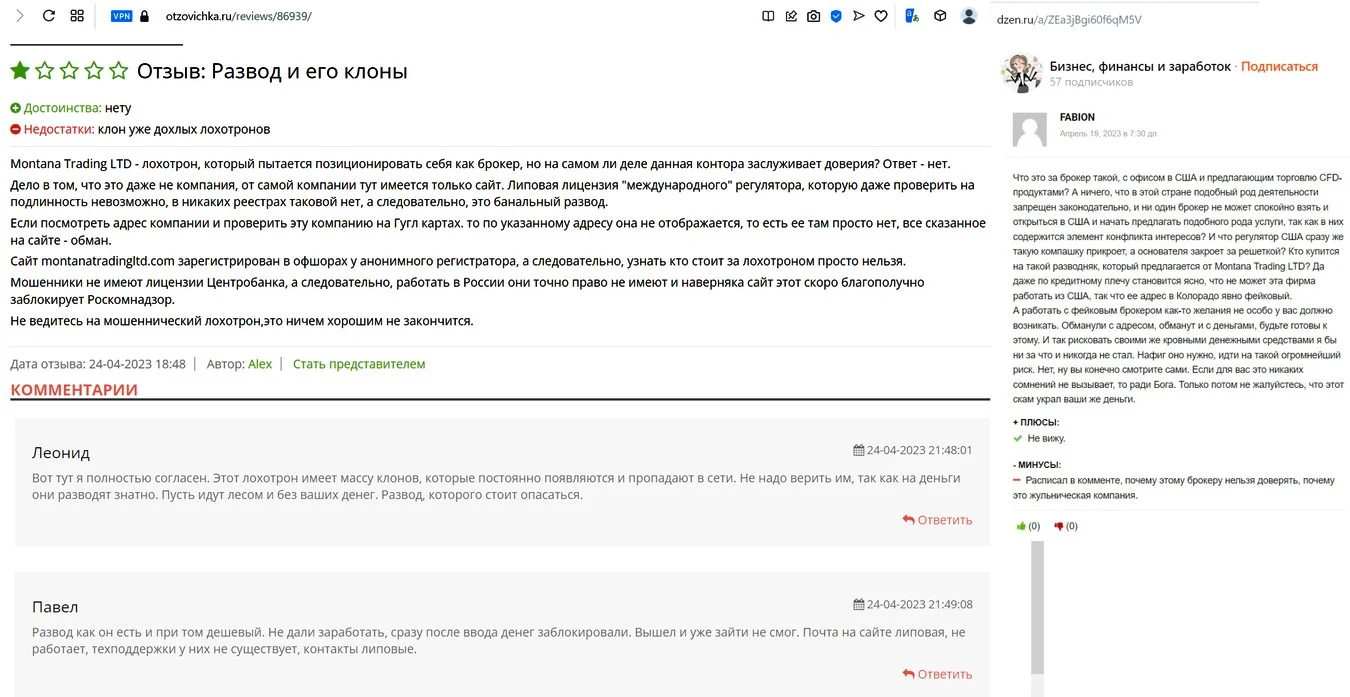
Task: Open reader mode book icon
Action: point(768,16)
